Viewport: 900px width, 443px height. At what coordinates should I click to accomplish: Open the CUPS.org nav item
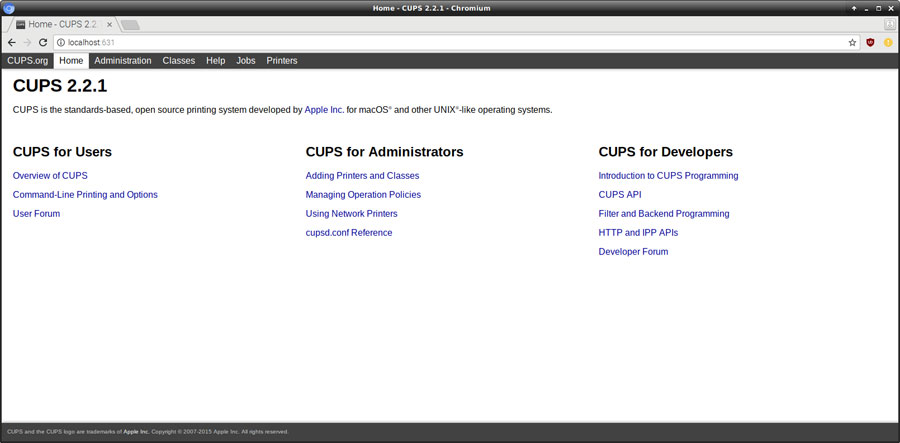coord(28,61)
